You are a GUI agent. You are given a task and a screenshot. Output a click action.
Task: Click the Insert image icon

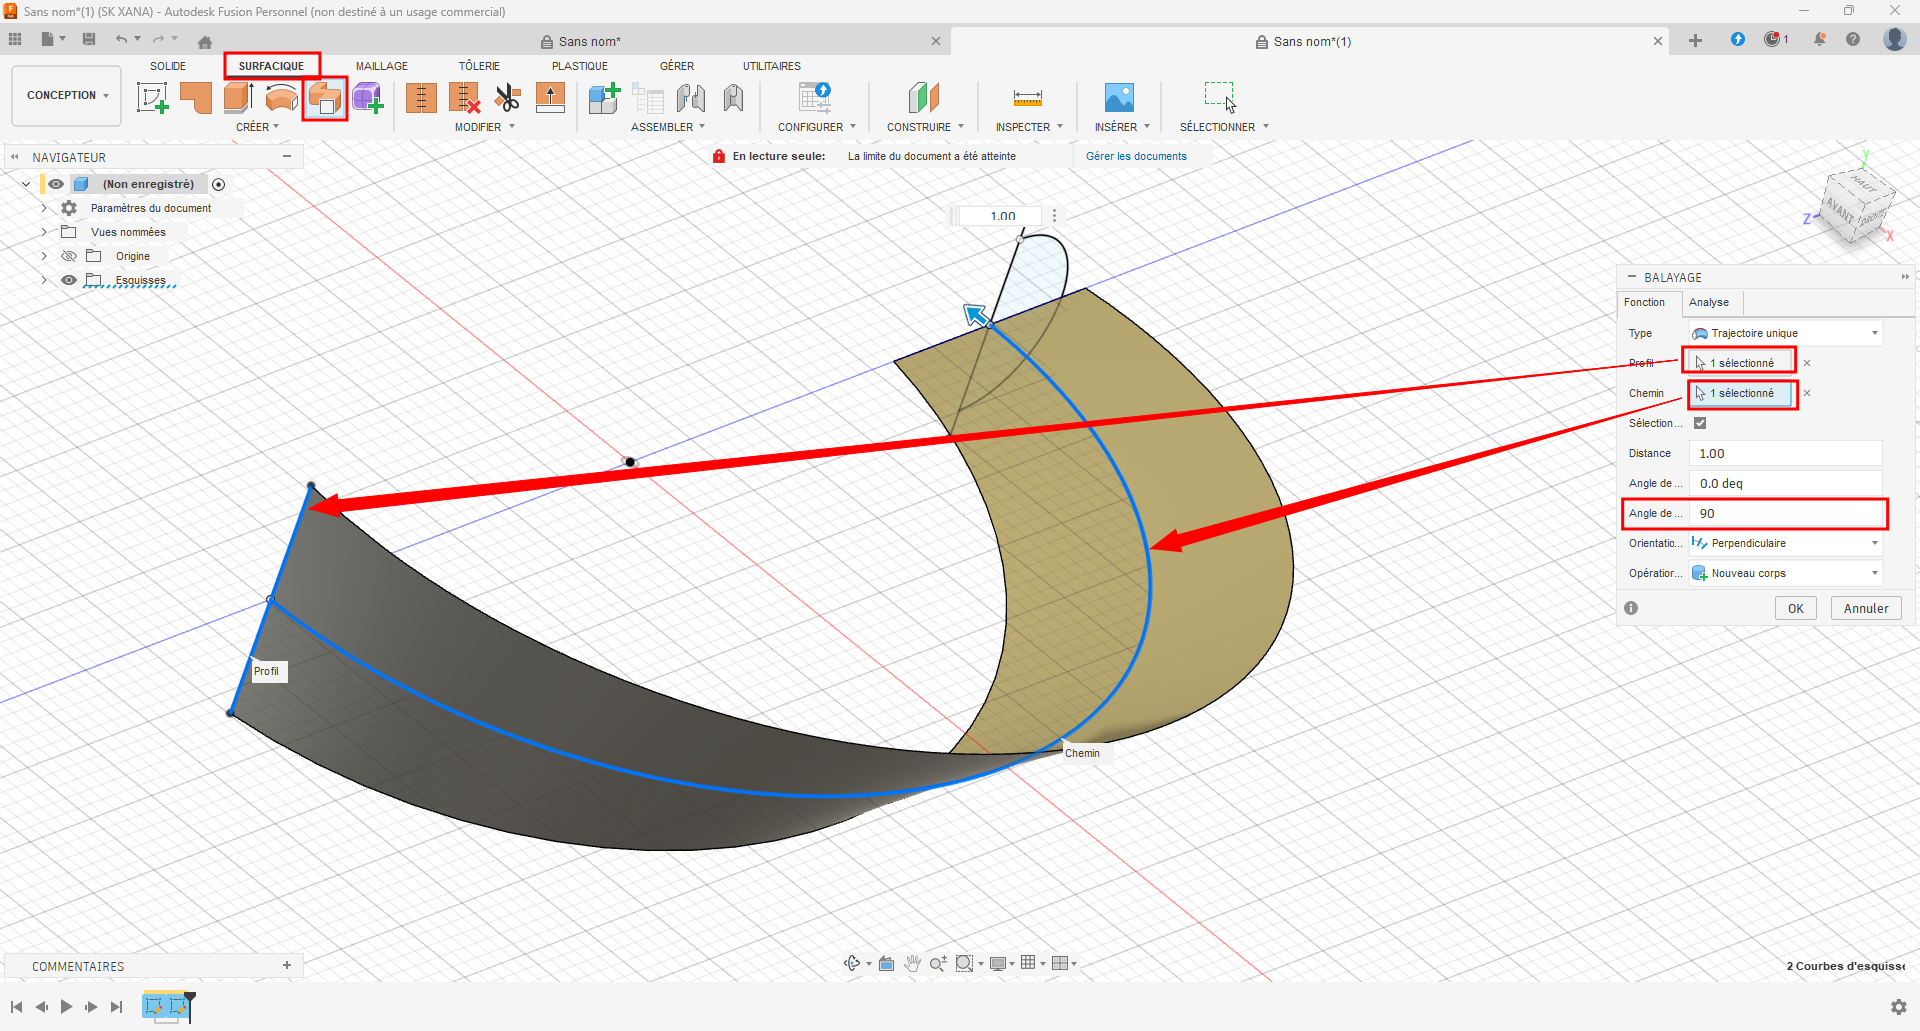[1119, 98]
